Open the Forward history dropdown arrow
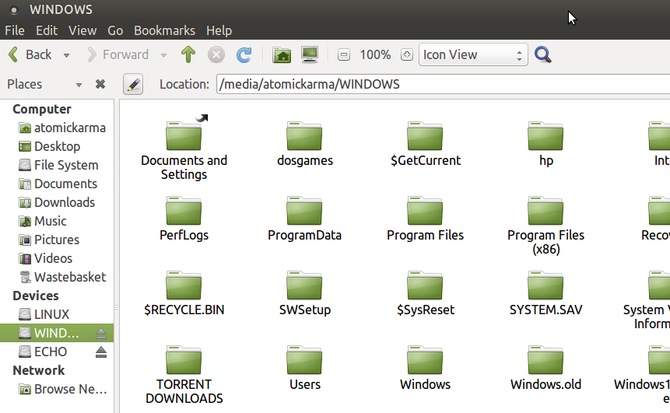The width and height of the screenshot is (670, 413). click(164, 55)
